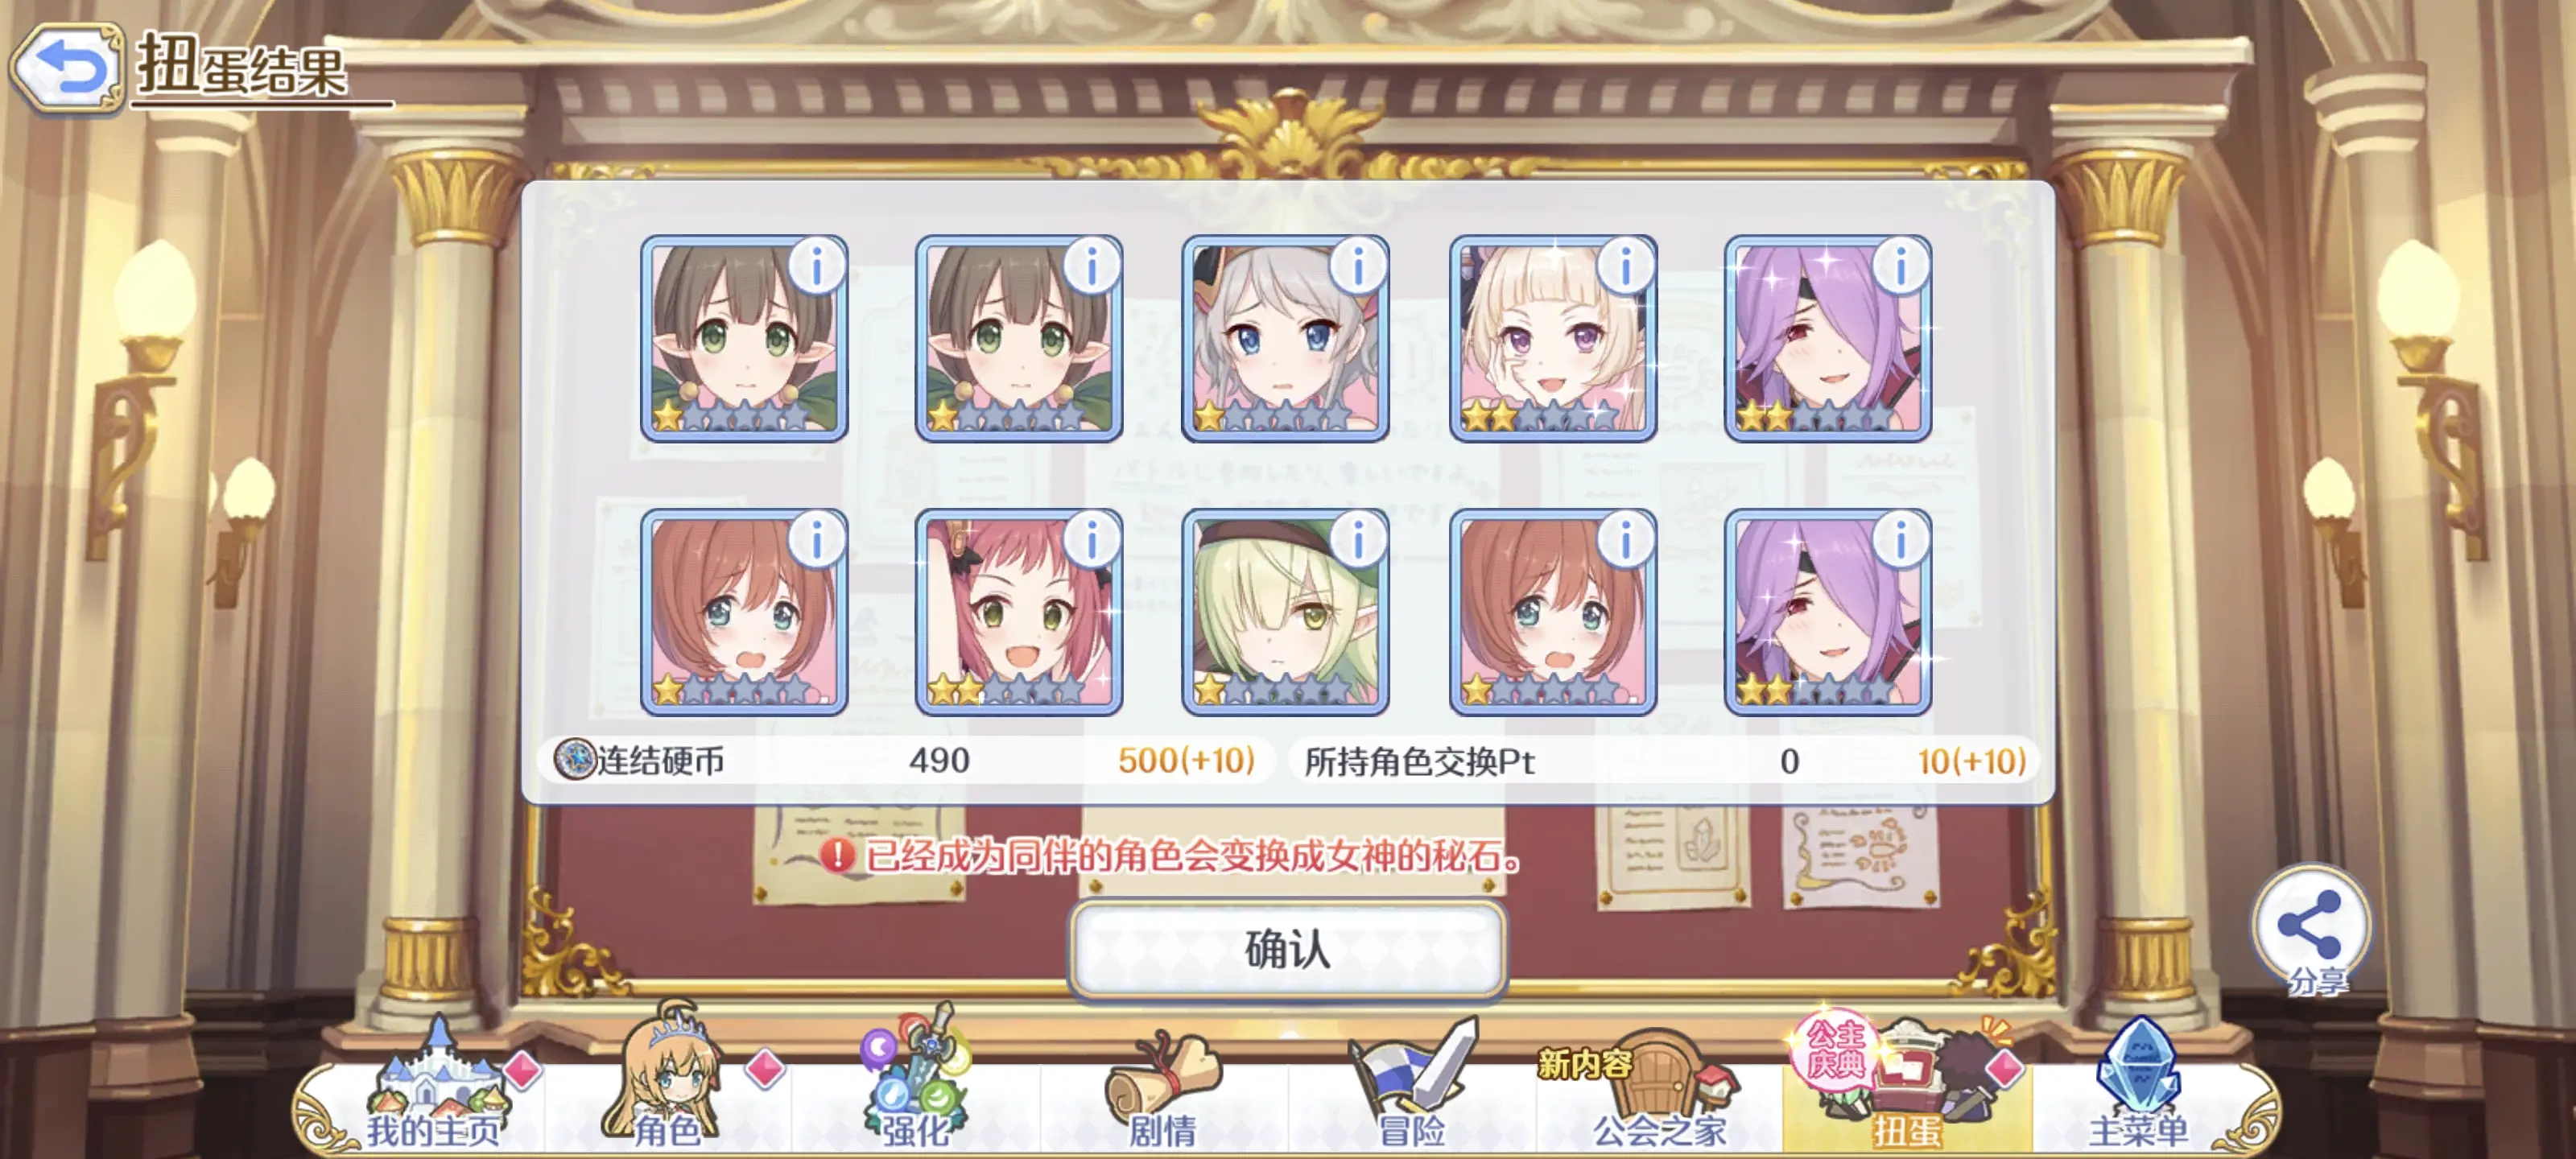Open info for the green-hat elf character
2576x1159 pixels.
1358,540
